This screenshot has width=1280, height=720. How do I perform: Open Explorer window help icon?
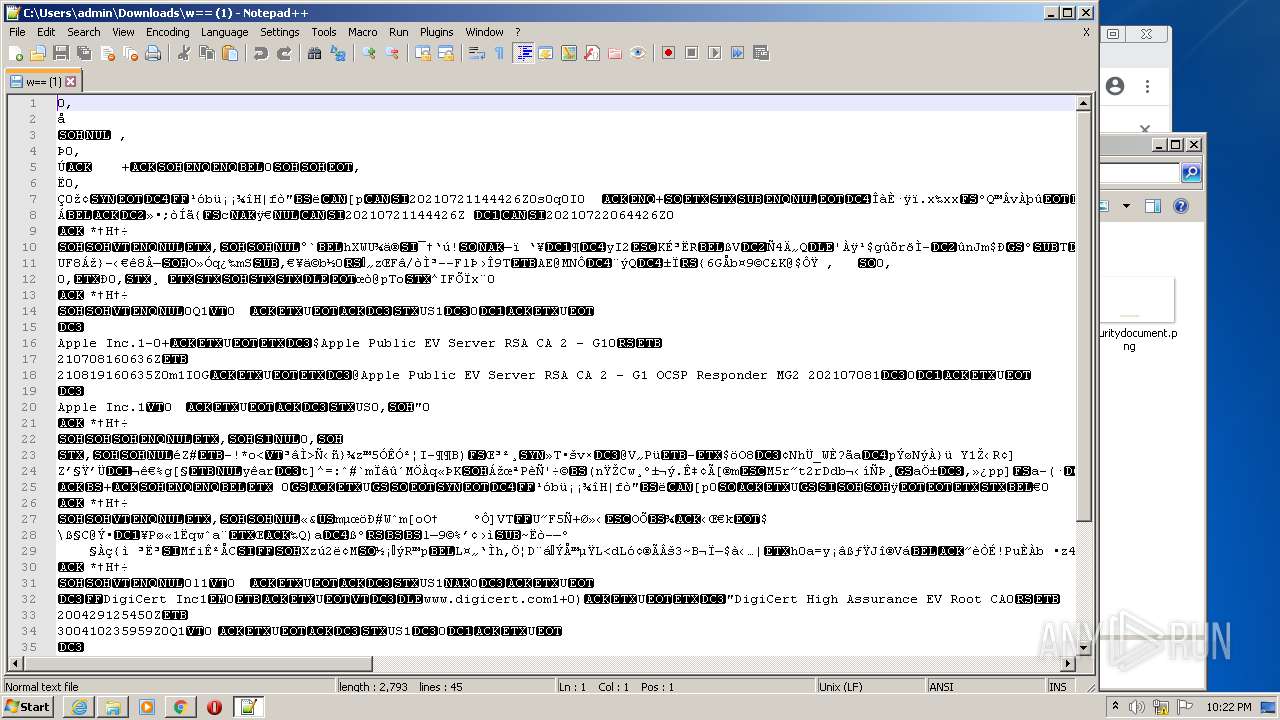tap(1180, 207)
